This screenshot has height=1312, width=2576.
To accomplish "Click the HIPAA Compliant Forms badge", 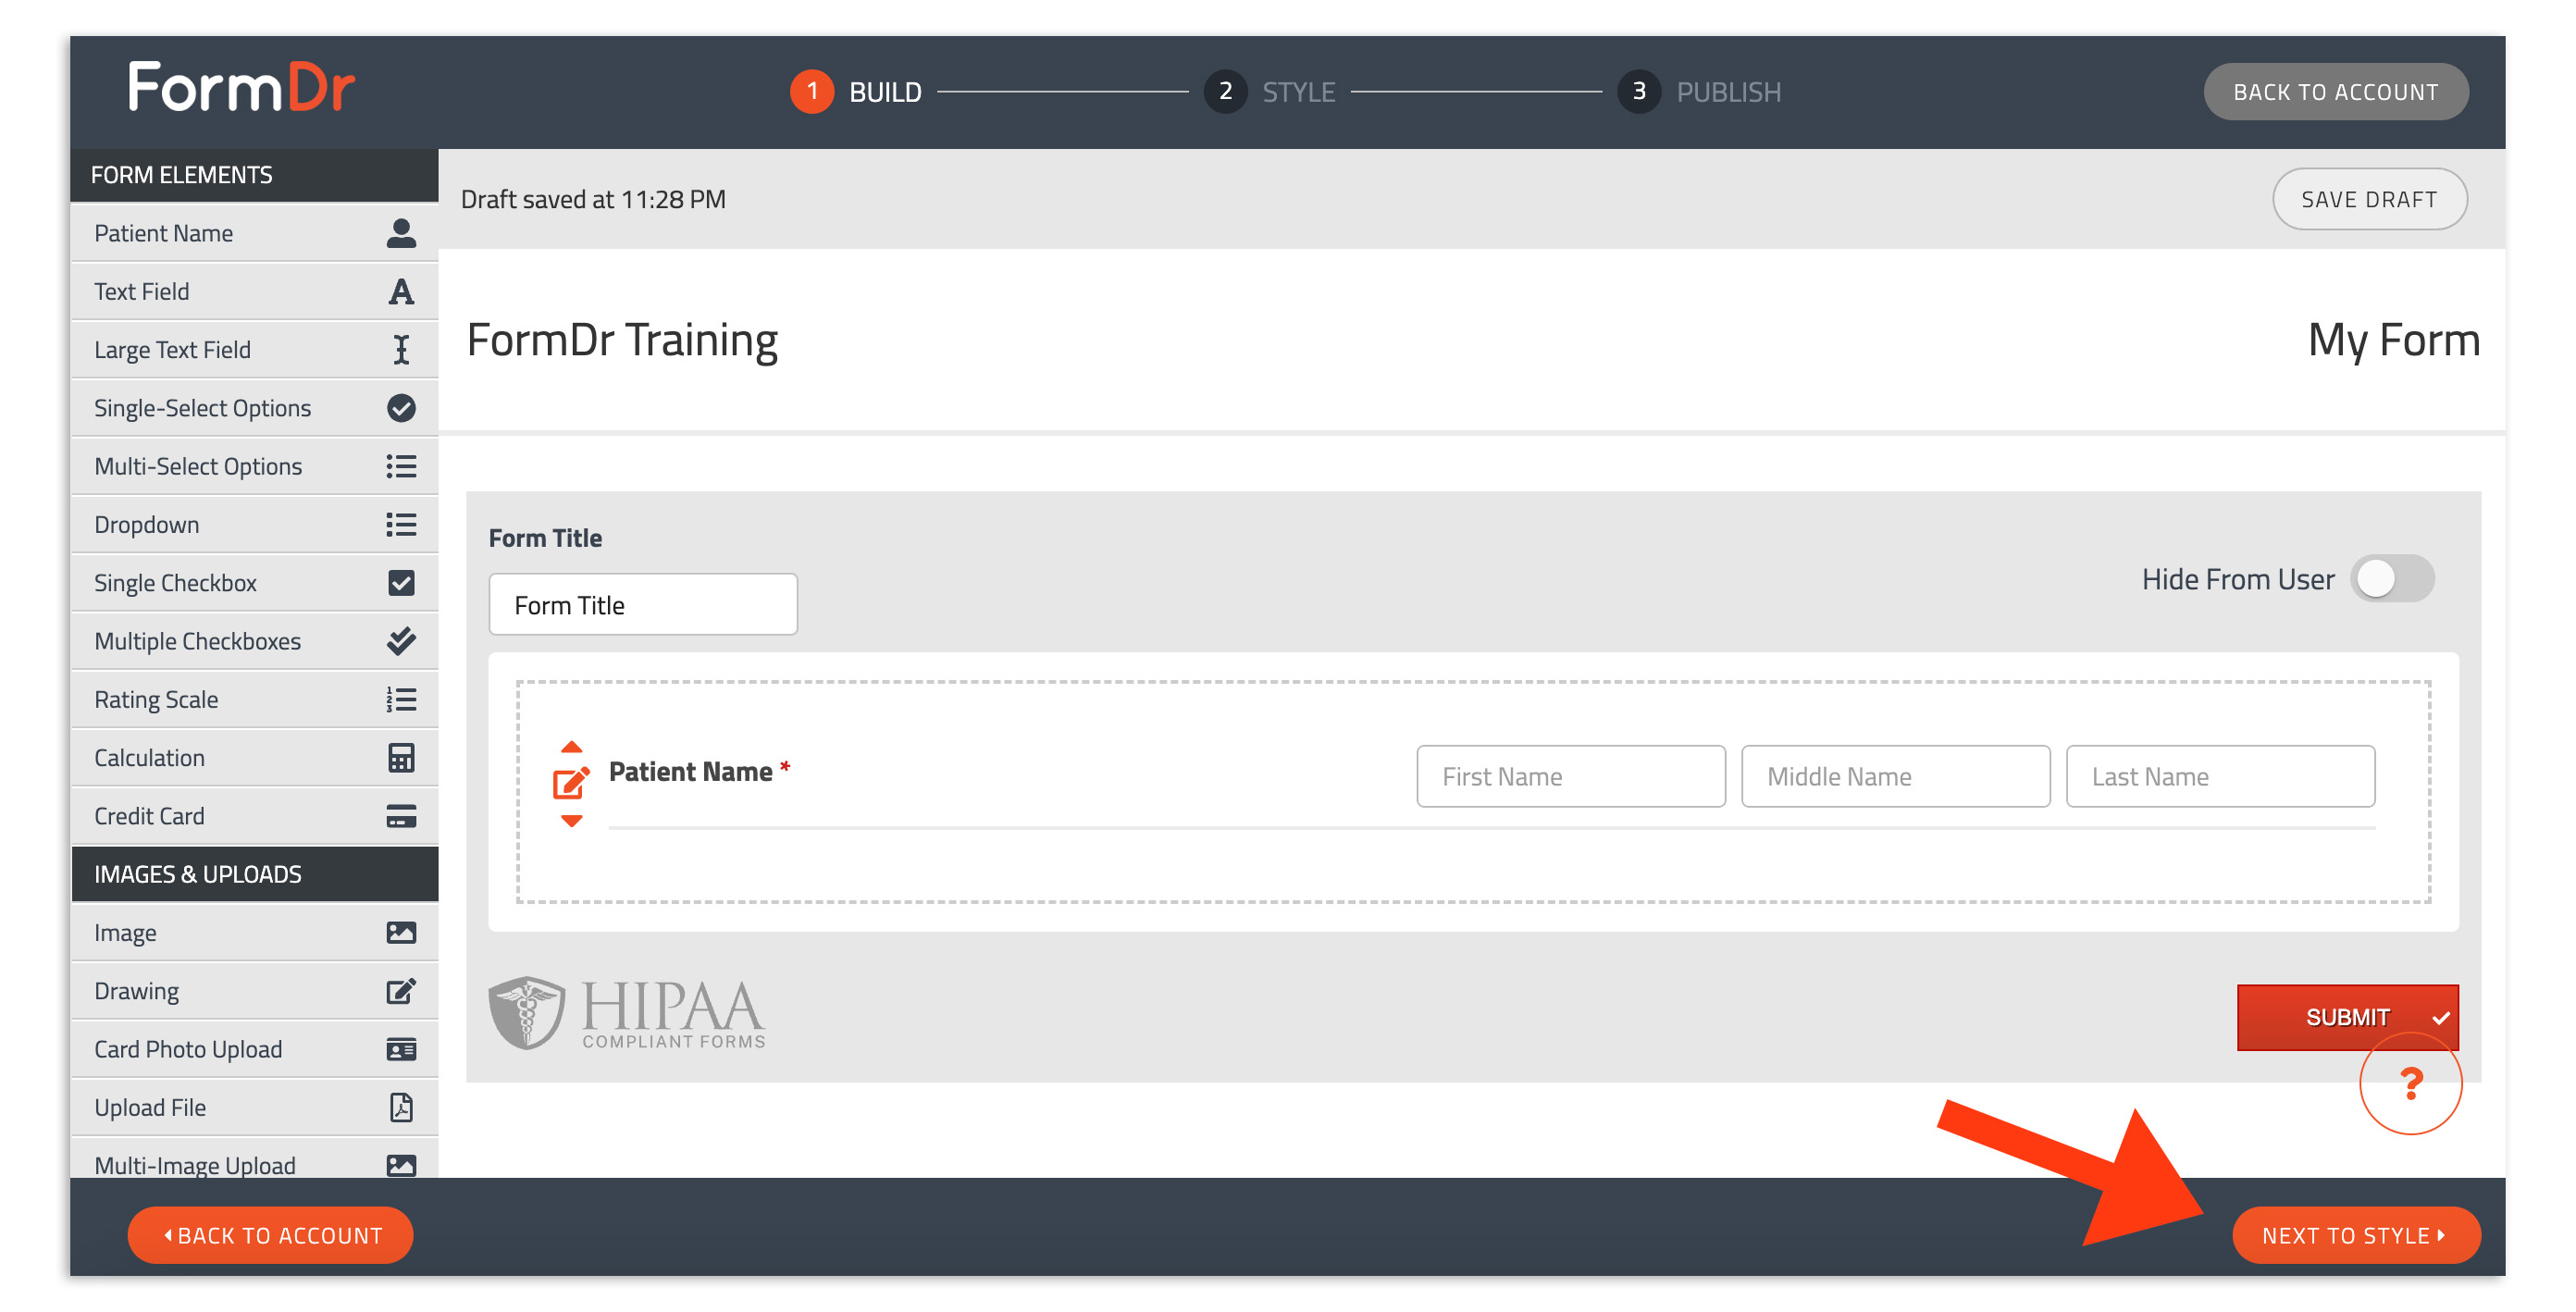I will point(627,1013).
